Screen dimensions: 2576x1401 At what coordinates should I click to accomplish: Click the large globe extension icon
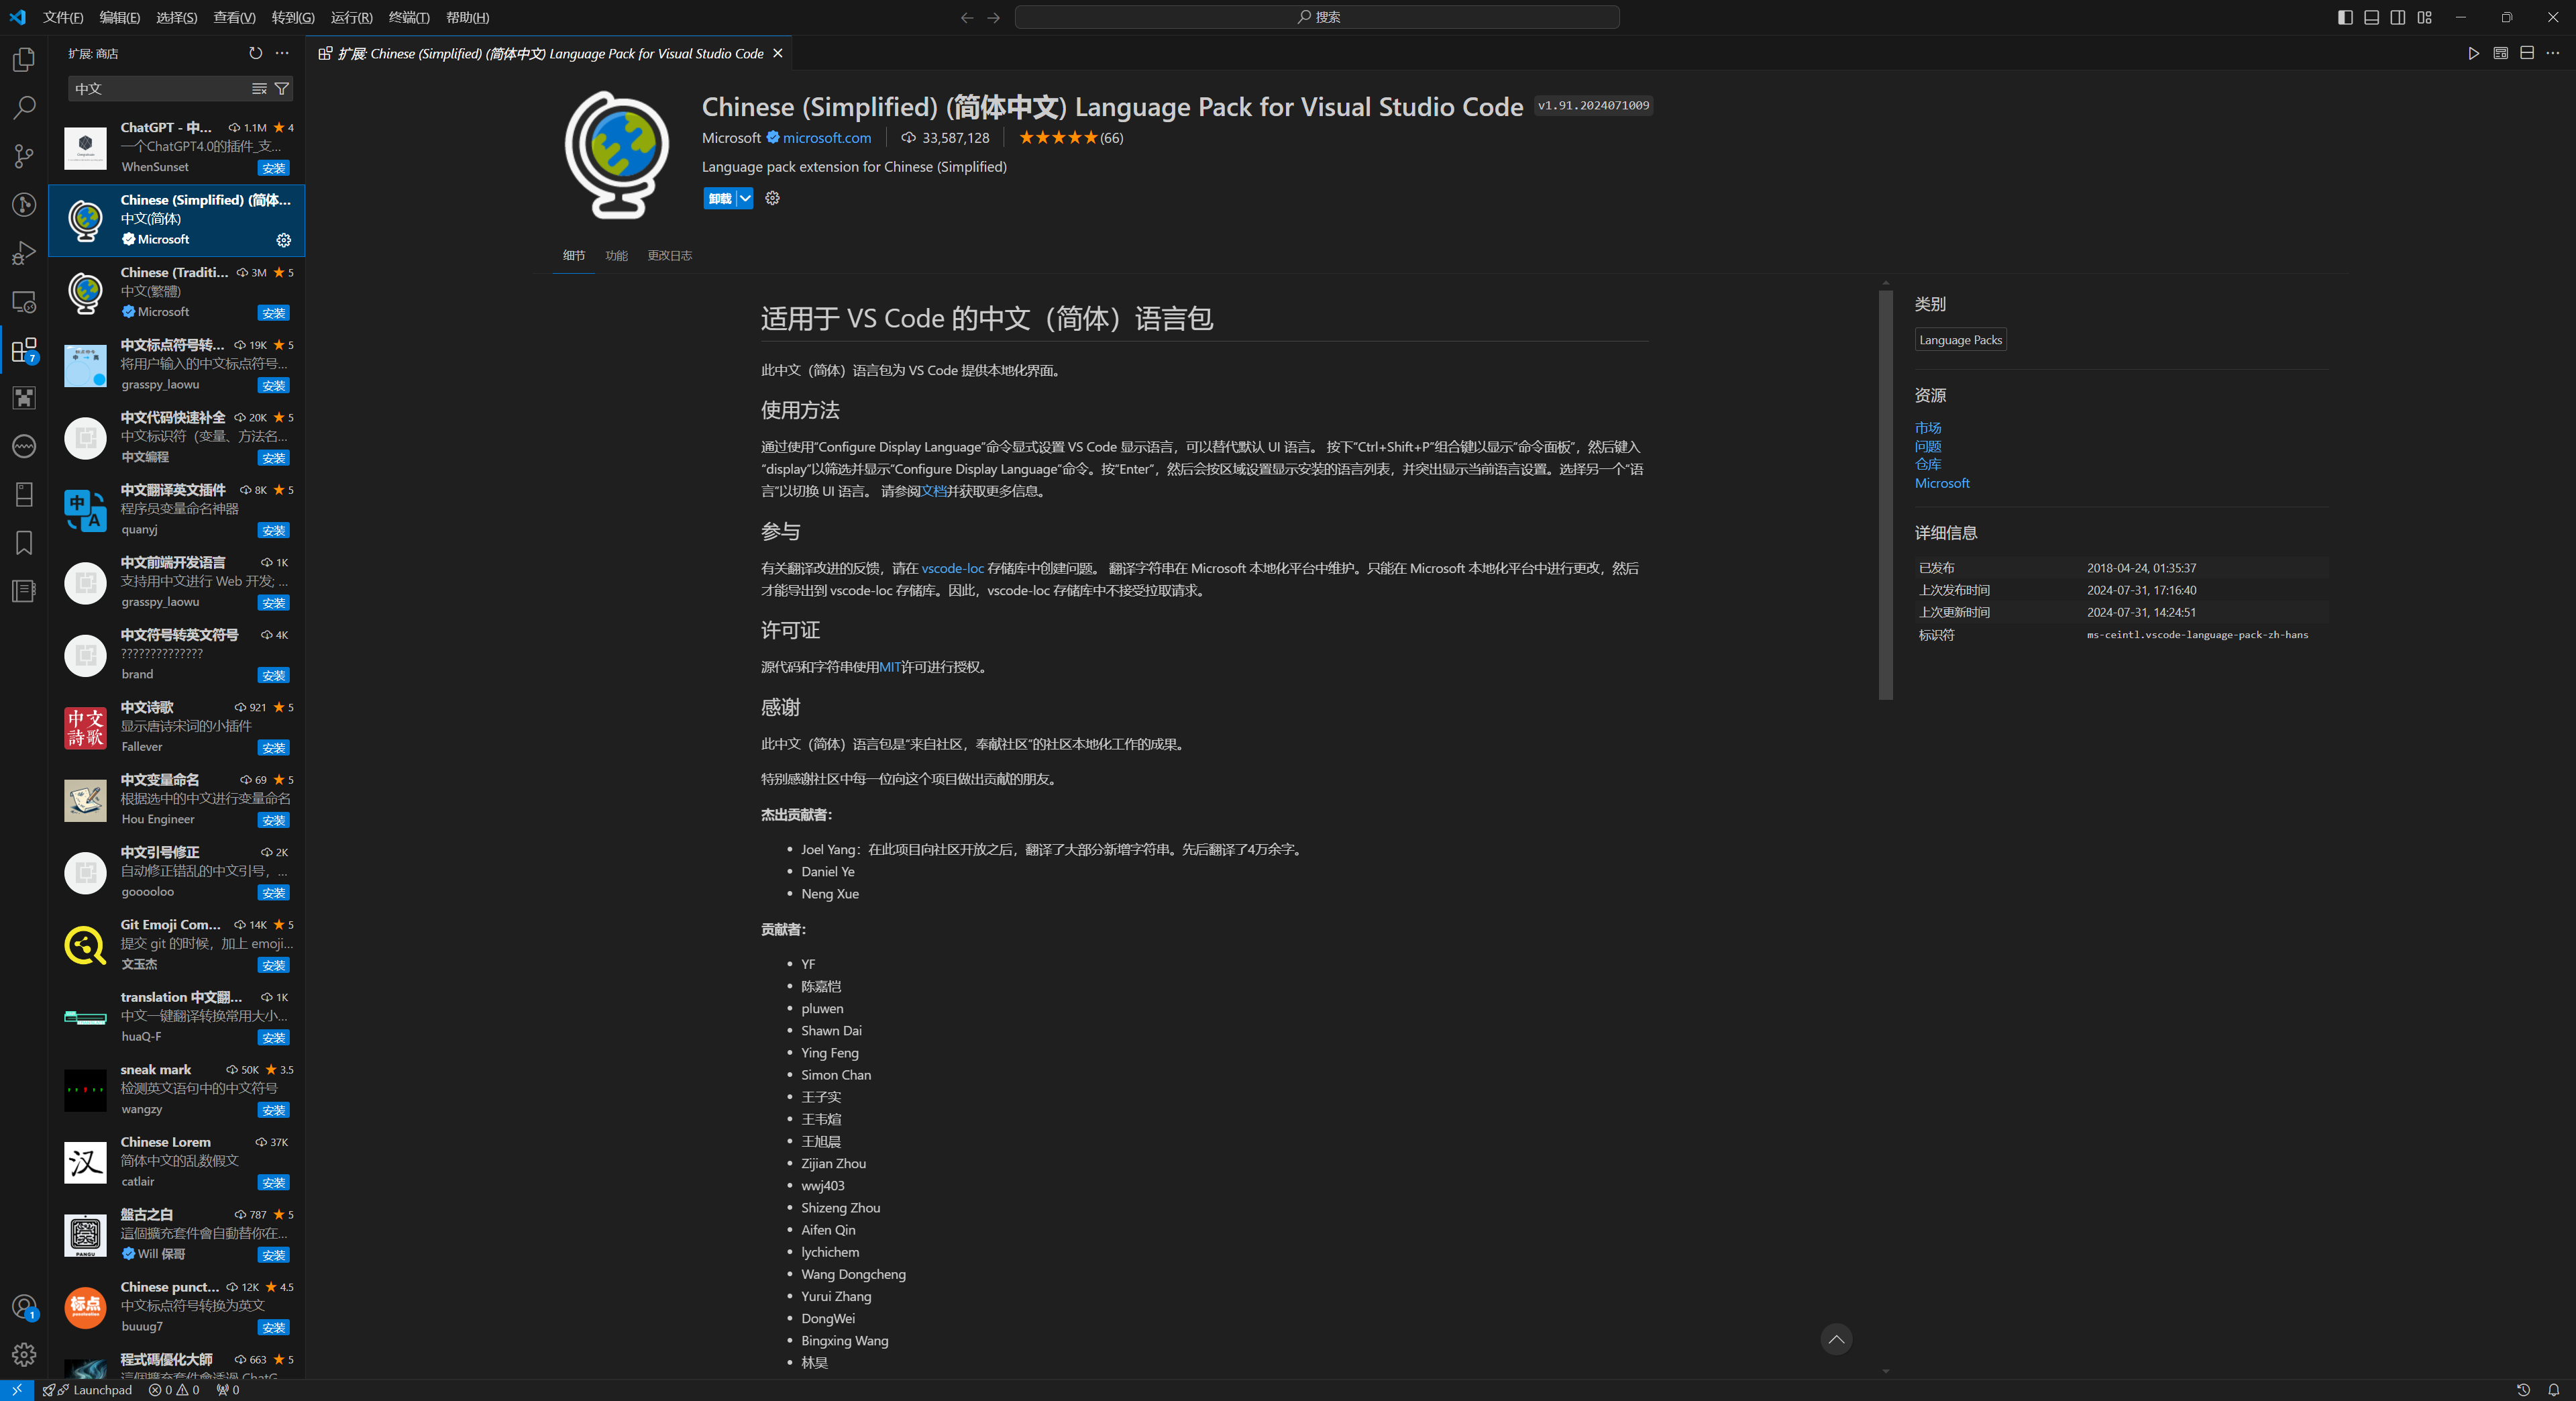[x=617, y=154]
